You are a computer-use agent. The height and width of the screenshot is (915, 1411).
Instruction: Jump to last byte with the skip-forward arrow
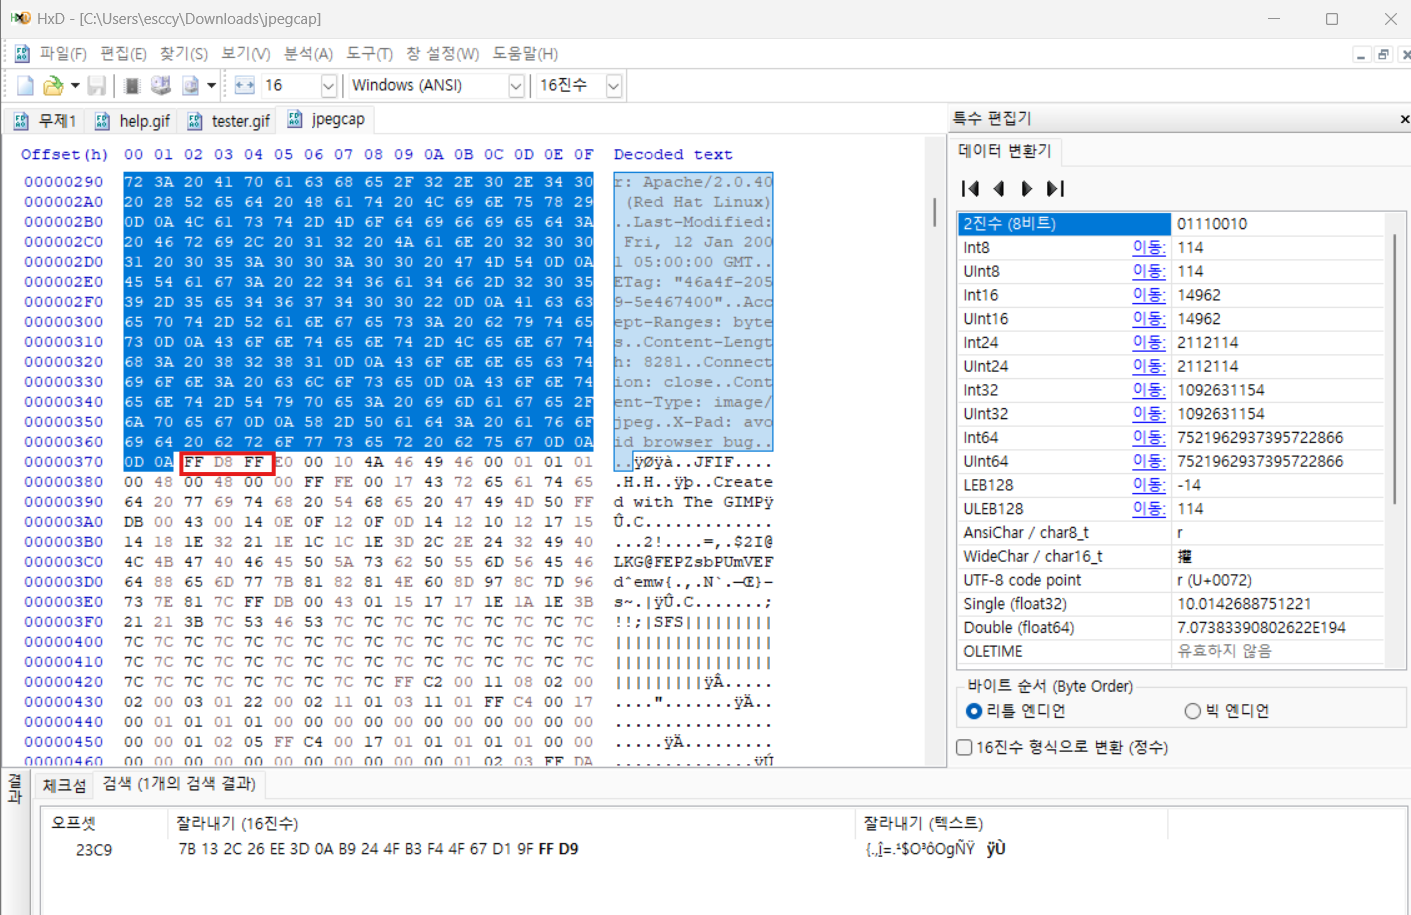pos(1055,188)
